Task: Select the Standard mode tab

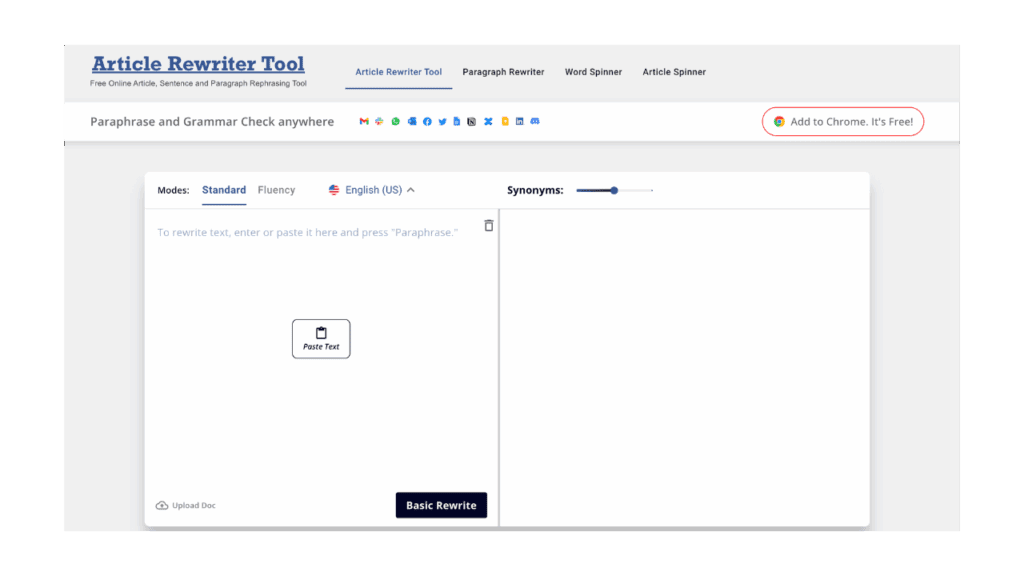Action: 224,190
